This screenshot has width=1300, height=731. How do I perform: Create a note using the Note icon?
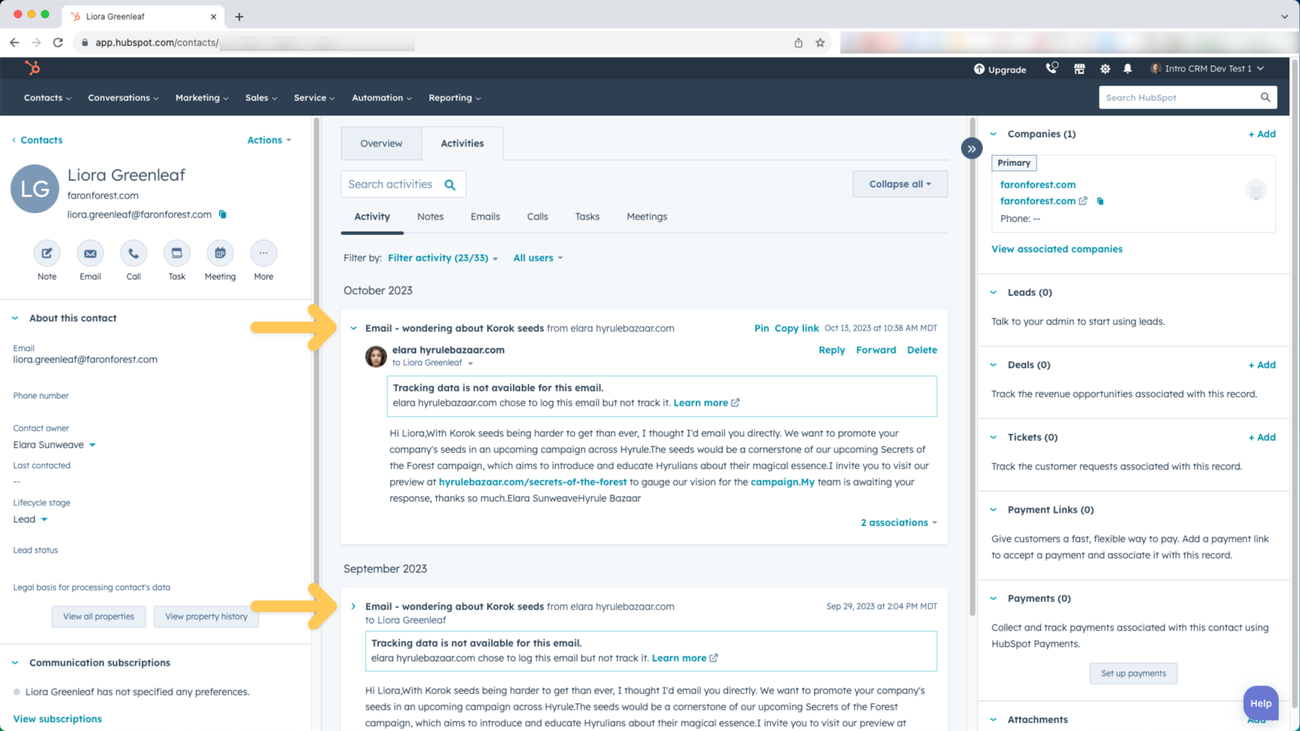[46, 253]
